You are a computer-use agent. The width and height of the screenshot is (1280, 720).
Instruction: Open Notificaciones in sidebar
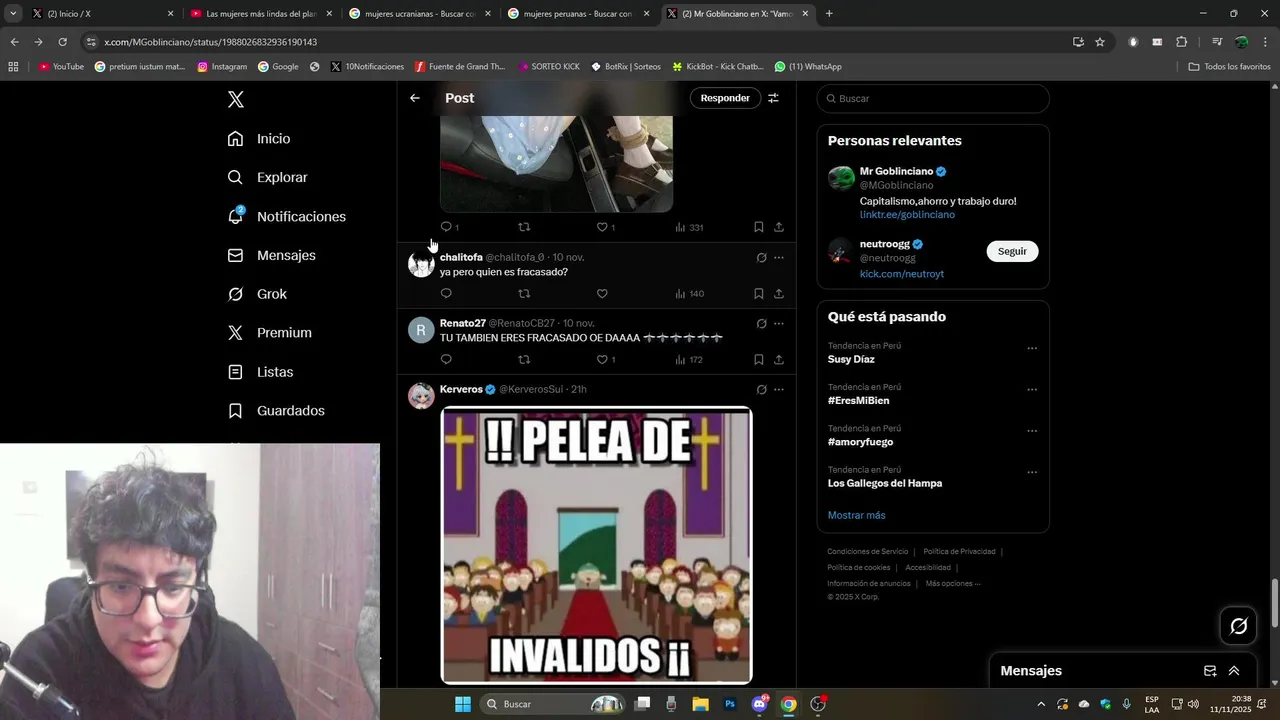point(287,216)
